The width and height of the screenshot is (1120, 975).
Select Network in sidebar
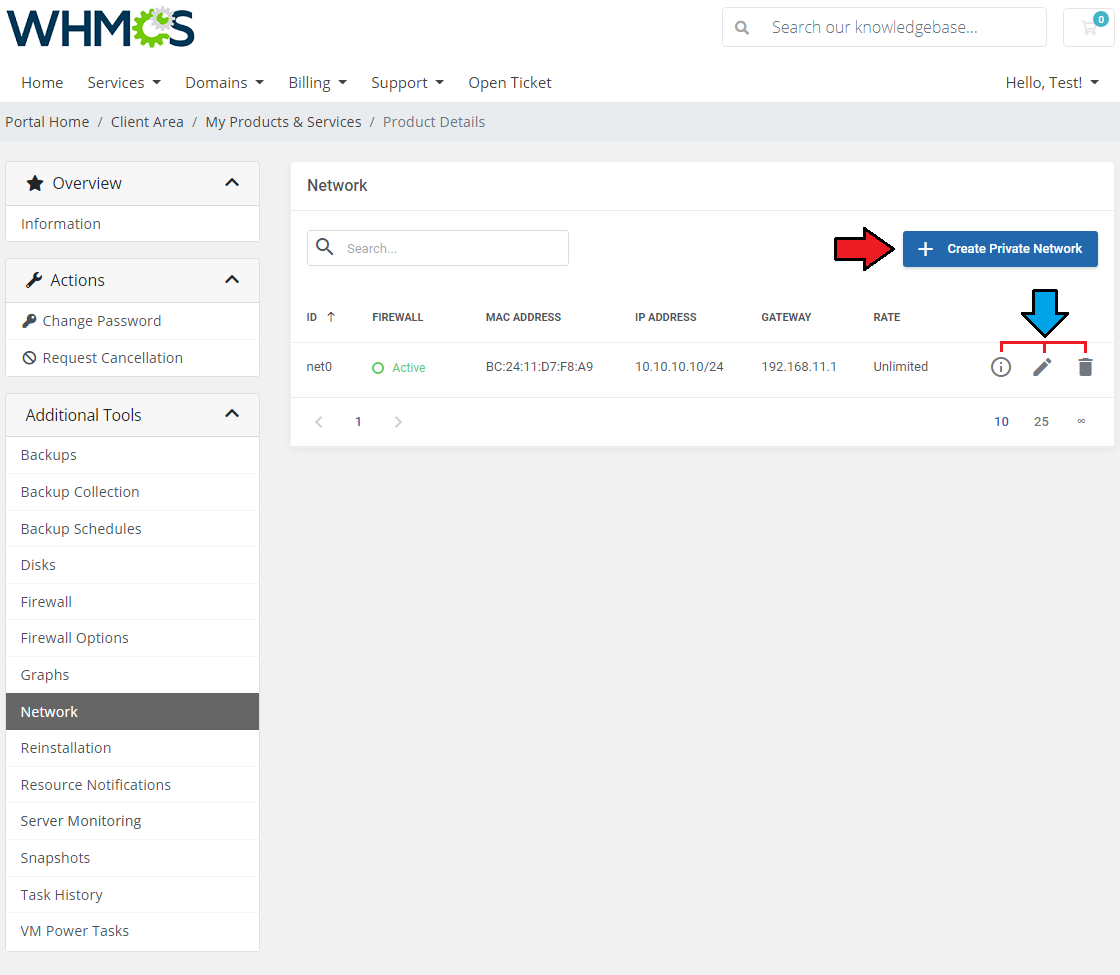pyautogui.click(x=132, y=711)
